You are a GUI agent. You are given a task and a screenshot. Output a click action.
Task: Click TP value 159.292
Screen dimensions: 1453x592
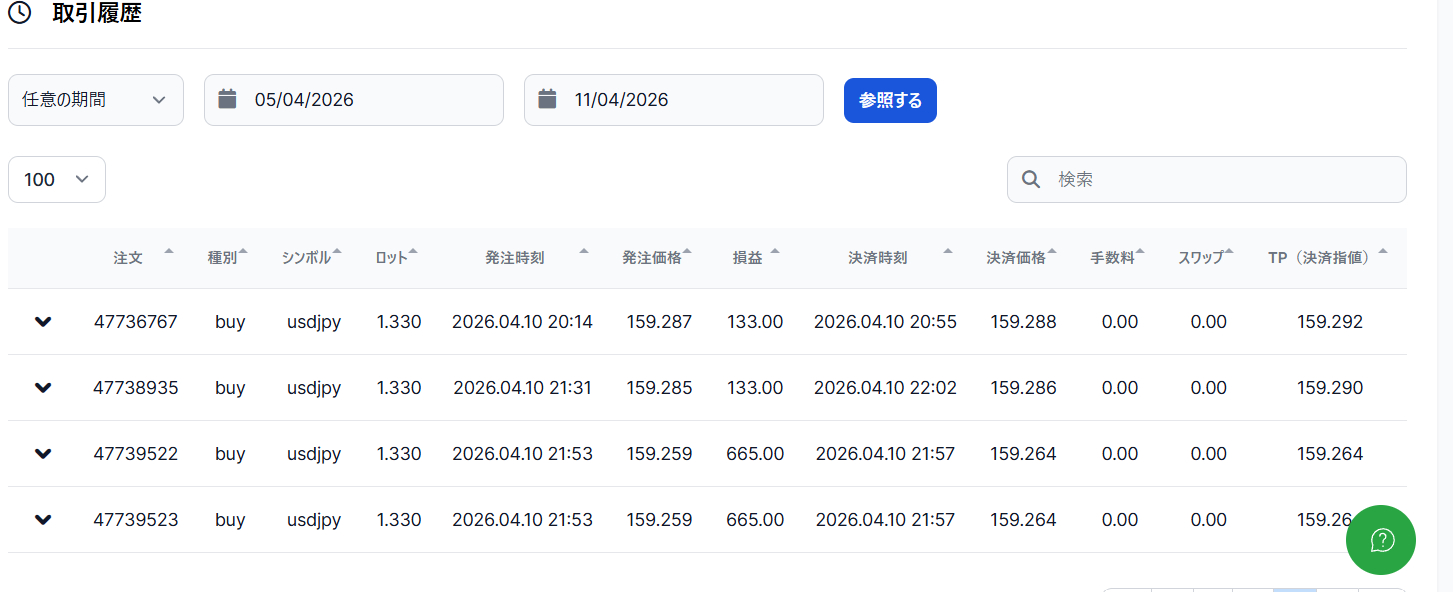pyautogui.click(x=1330, y=322)
